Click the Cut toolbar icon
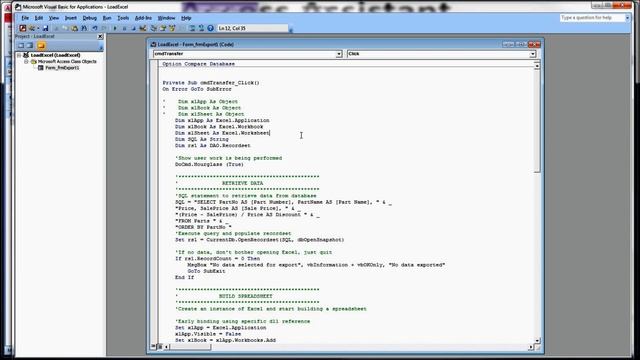This screenshot has height=360, width=640. (57, 28)
